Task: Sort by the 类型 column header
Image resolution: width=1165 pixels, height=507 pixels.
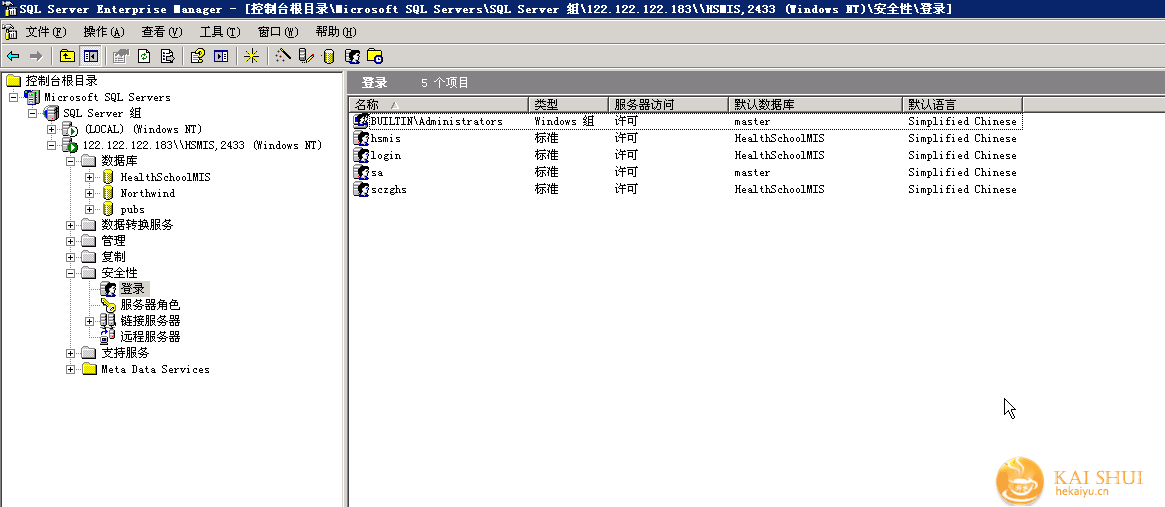Action: pyautogui.click(x=568, y=105)
